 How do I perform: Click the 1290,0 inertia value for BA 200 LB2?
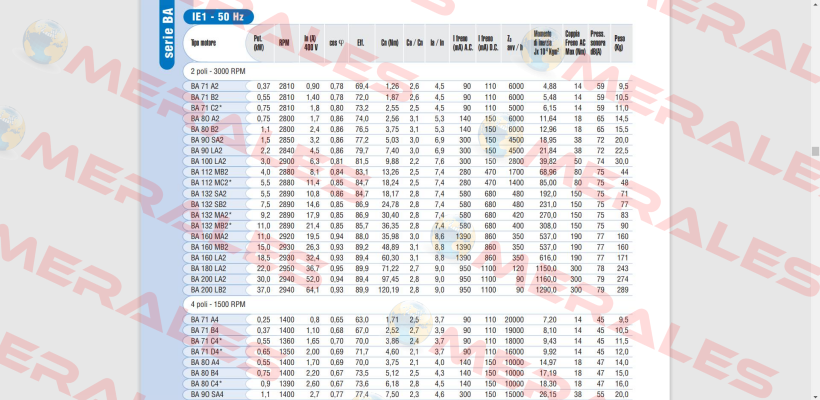coord(546,290)
